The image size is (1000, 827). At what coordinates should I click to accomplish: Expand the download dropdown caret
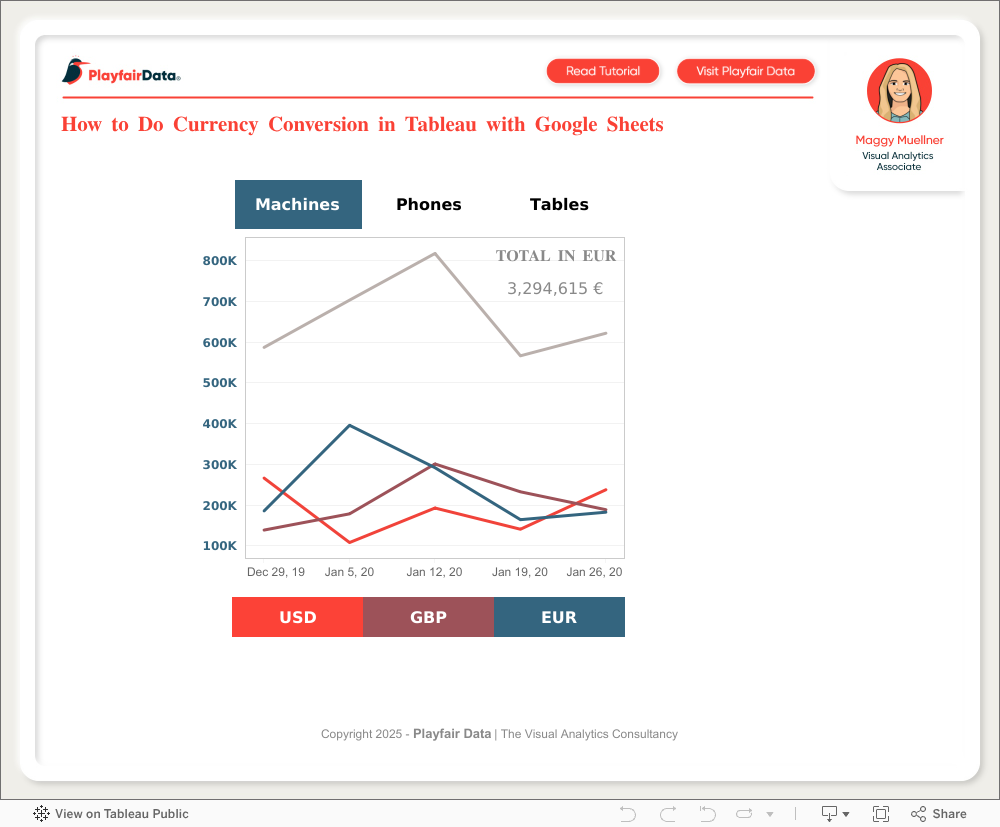coord(846,814)
